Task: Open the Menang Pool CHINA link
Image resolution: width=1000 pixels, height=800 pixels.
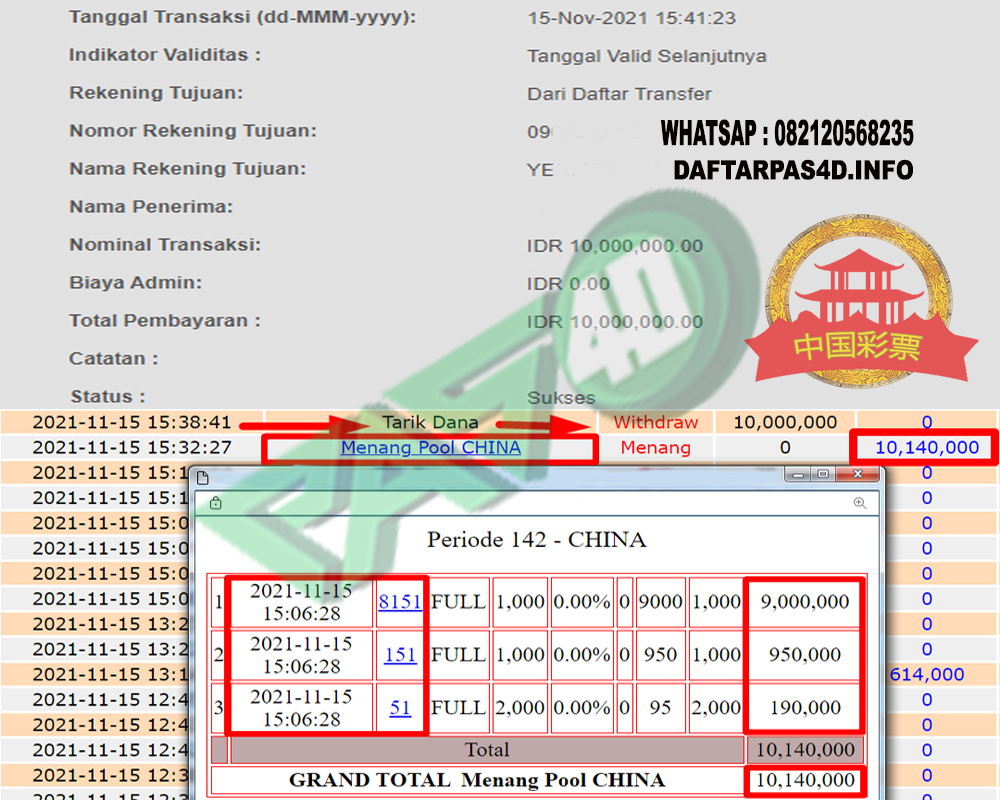Action: pos(430,448)
